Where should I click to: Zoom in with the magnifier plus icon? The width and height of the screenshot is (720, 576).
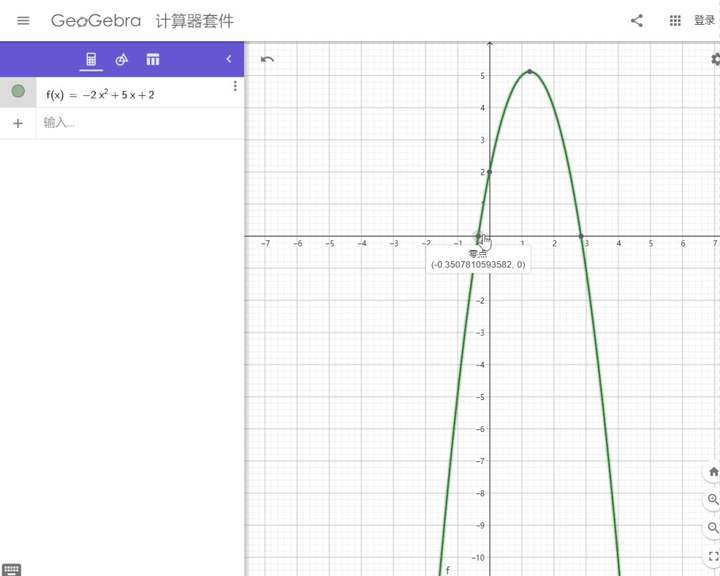pyautogui.click(x=713, y=499)
